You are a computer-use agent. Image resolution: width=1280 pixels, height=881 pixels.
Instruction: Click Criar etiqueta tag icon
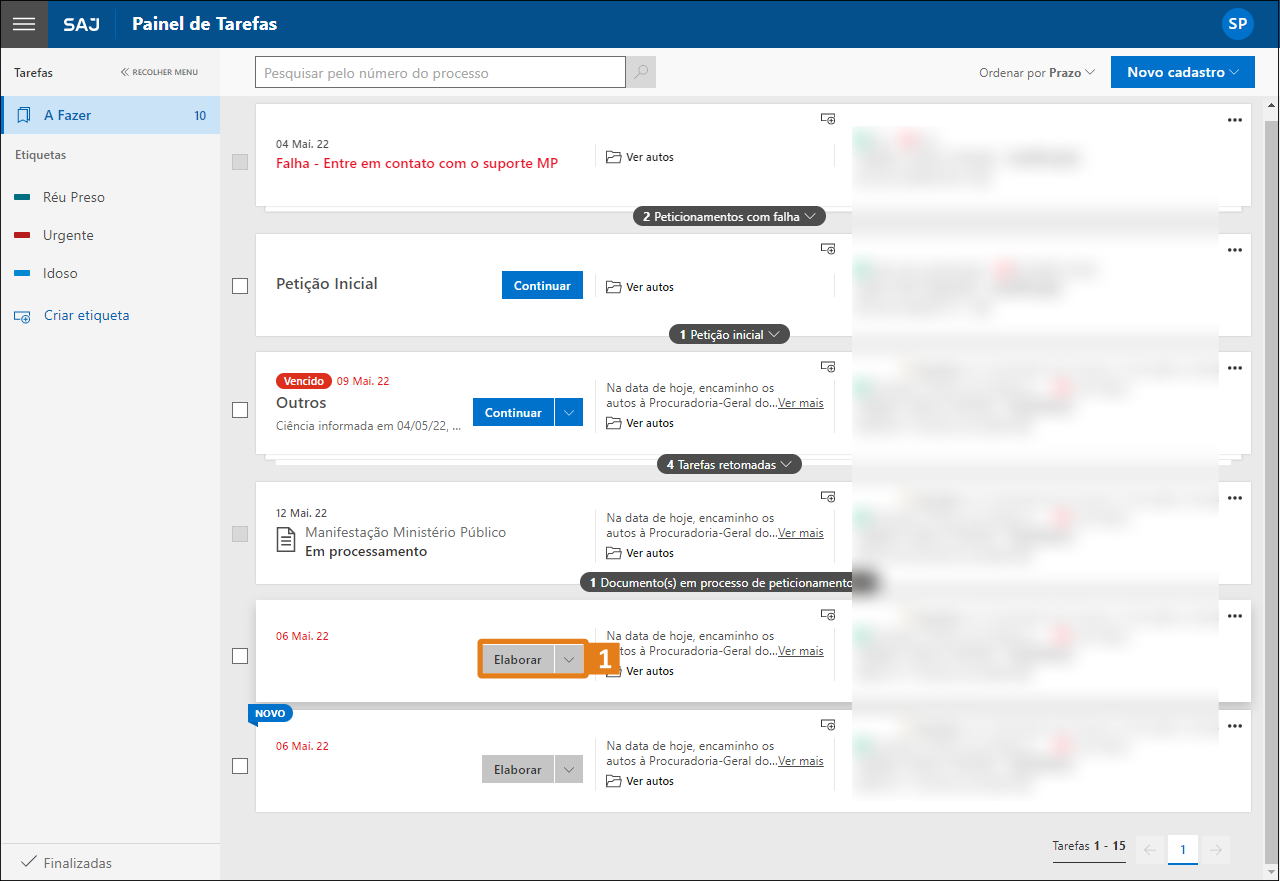click(22, 316)
